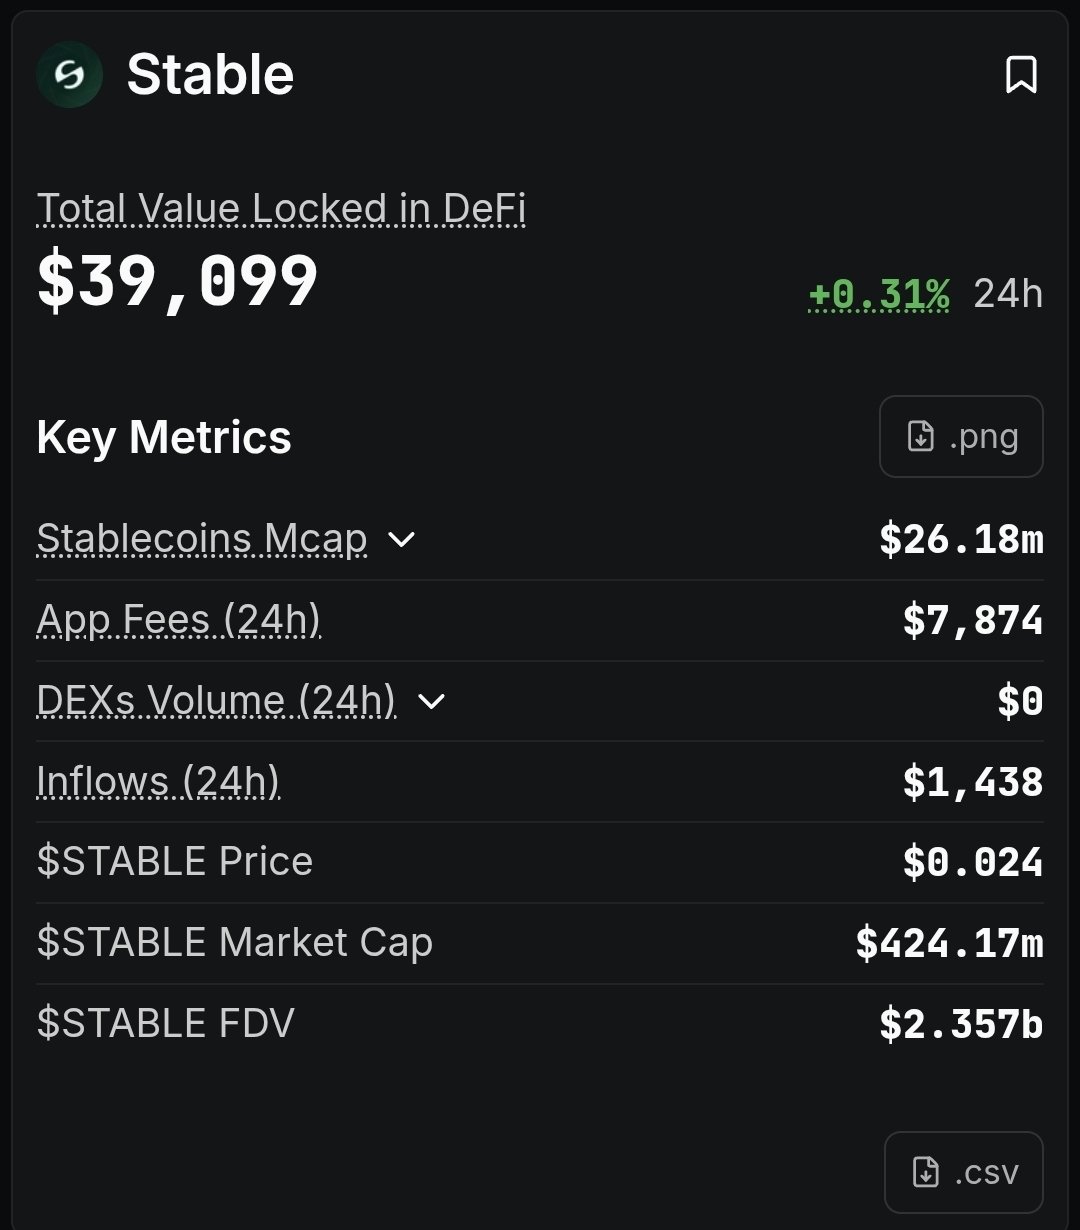Image resolution: width=1080 pixels, height=1230 pixels.
Task: Click the Inflows (24h) label
Action: (x=158, y=782)
